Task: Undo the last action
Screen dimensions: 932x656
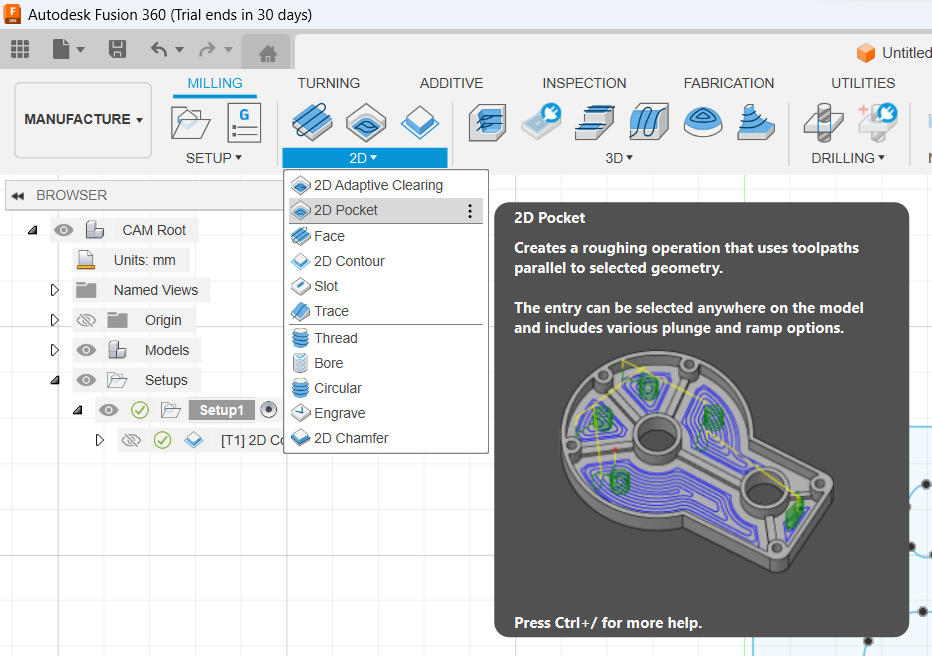Action: (159, 49)
